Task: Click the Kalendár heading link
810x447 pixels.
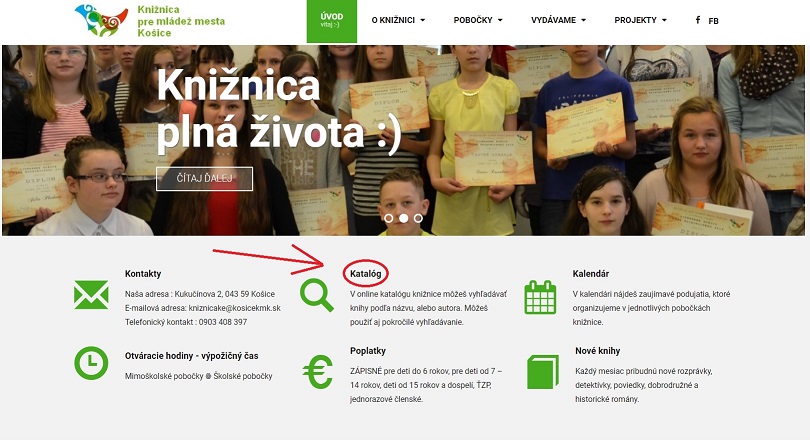Action: click(x=590, y=273)
